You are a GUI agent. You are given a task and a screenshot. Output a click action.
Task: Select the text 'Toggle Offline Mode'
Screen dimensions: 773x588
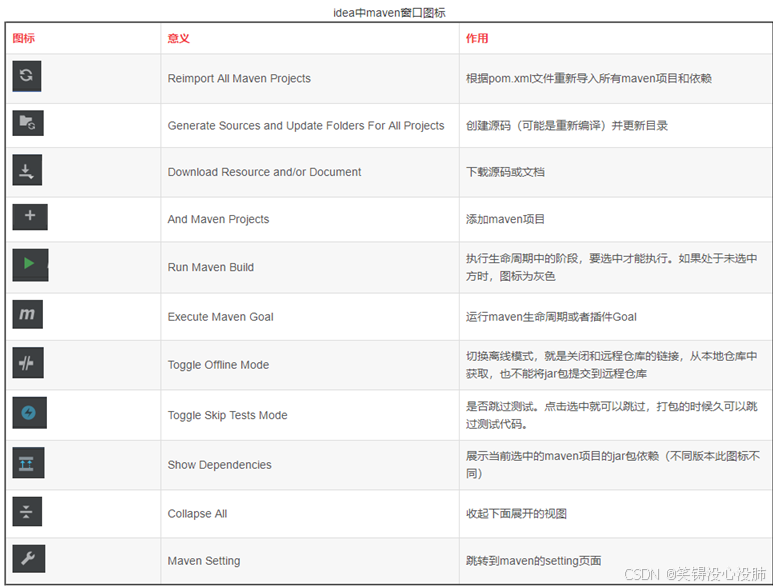[218, 365]
